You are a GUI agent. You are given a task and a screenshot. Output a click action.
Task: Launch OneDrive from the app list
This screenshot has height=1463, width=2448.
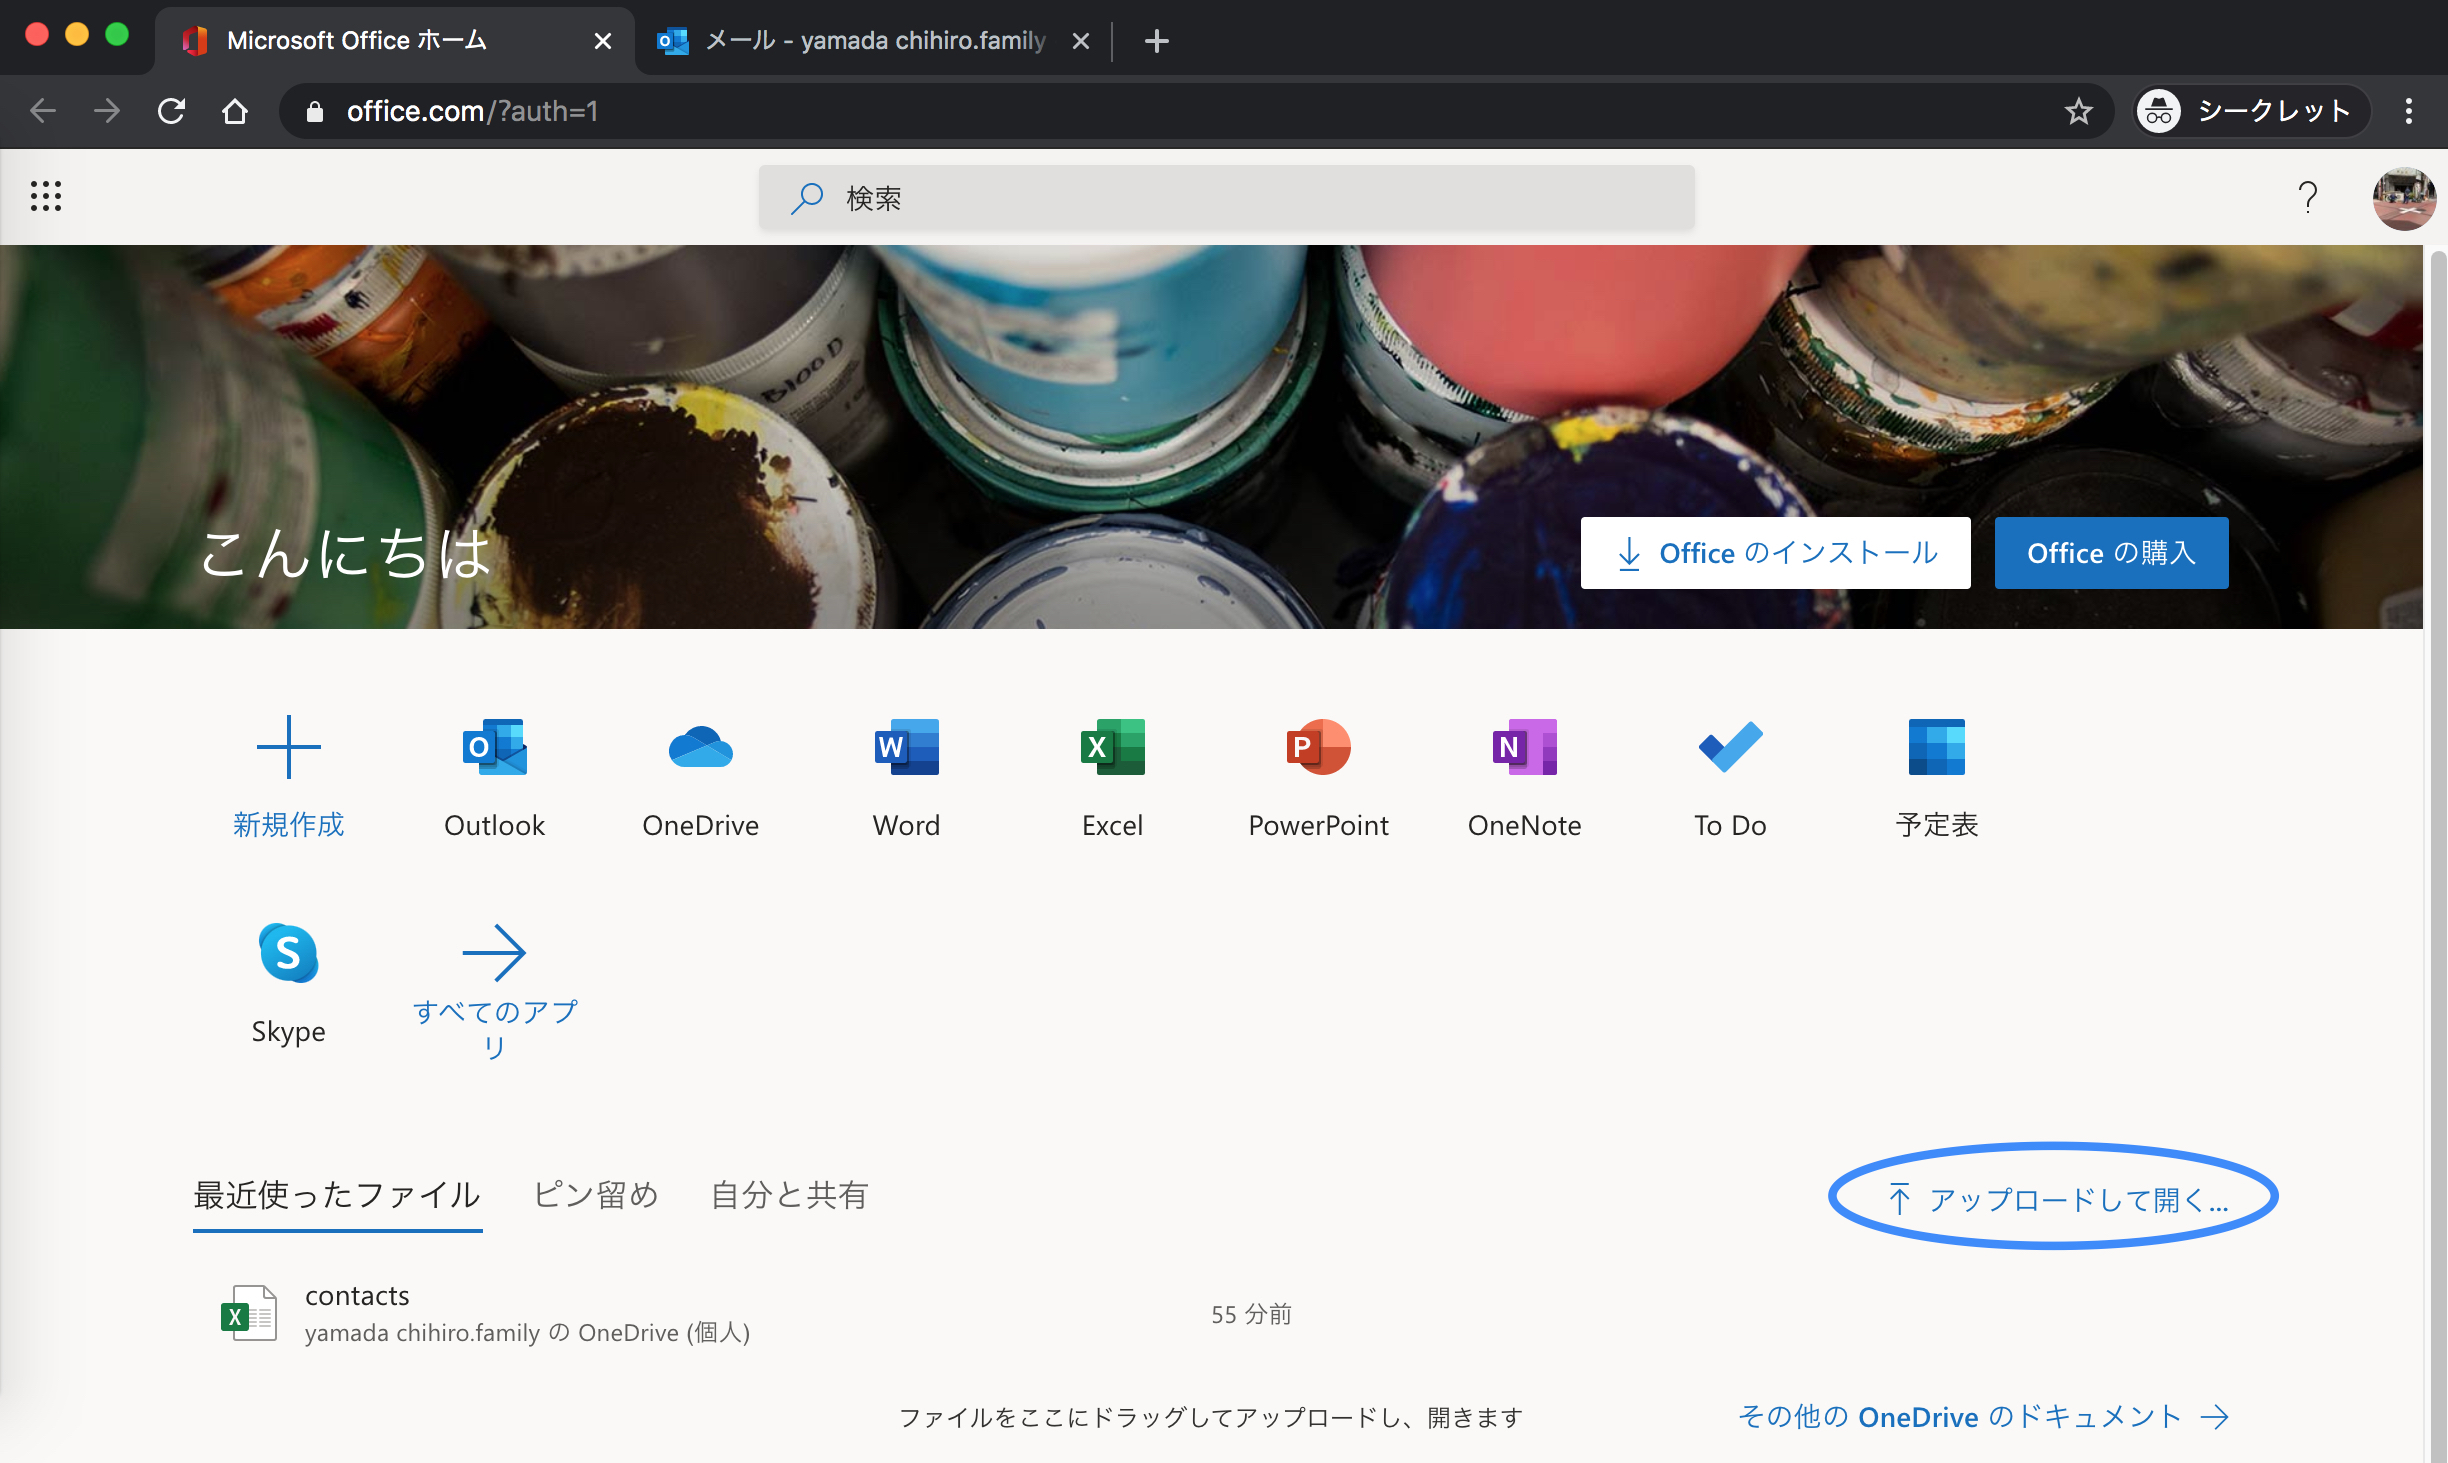pyautogui.click(x=700, y=747)
